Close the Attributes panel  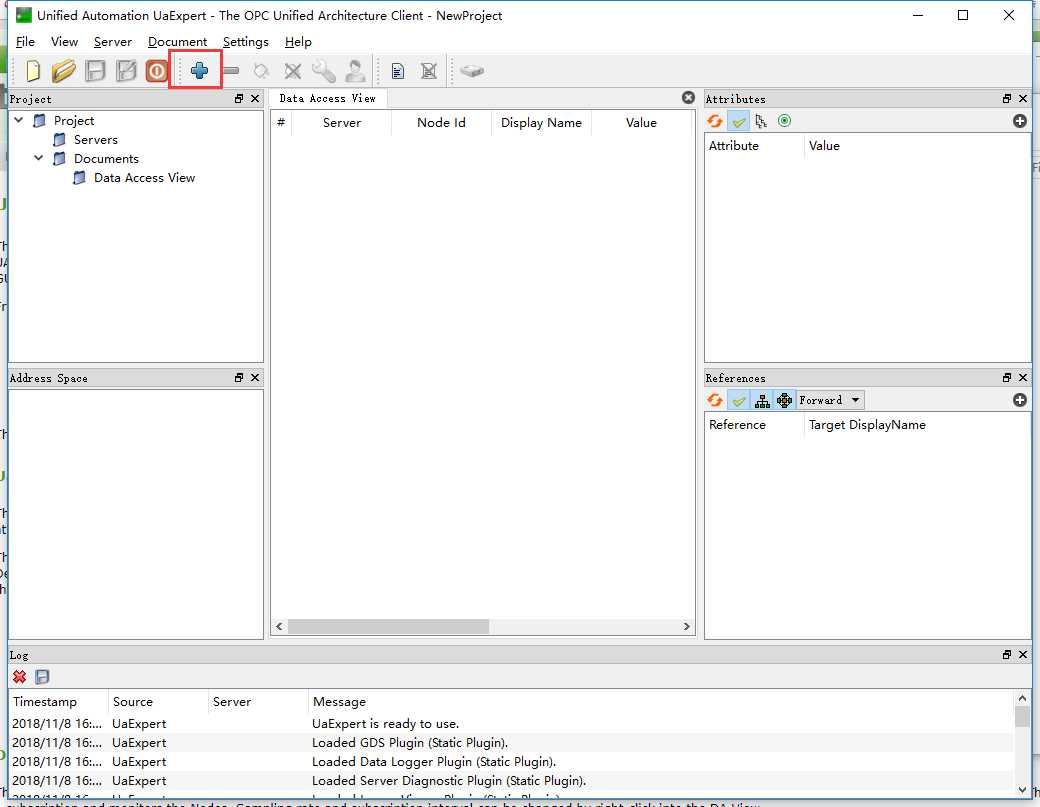pos(1023,99)
